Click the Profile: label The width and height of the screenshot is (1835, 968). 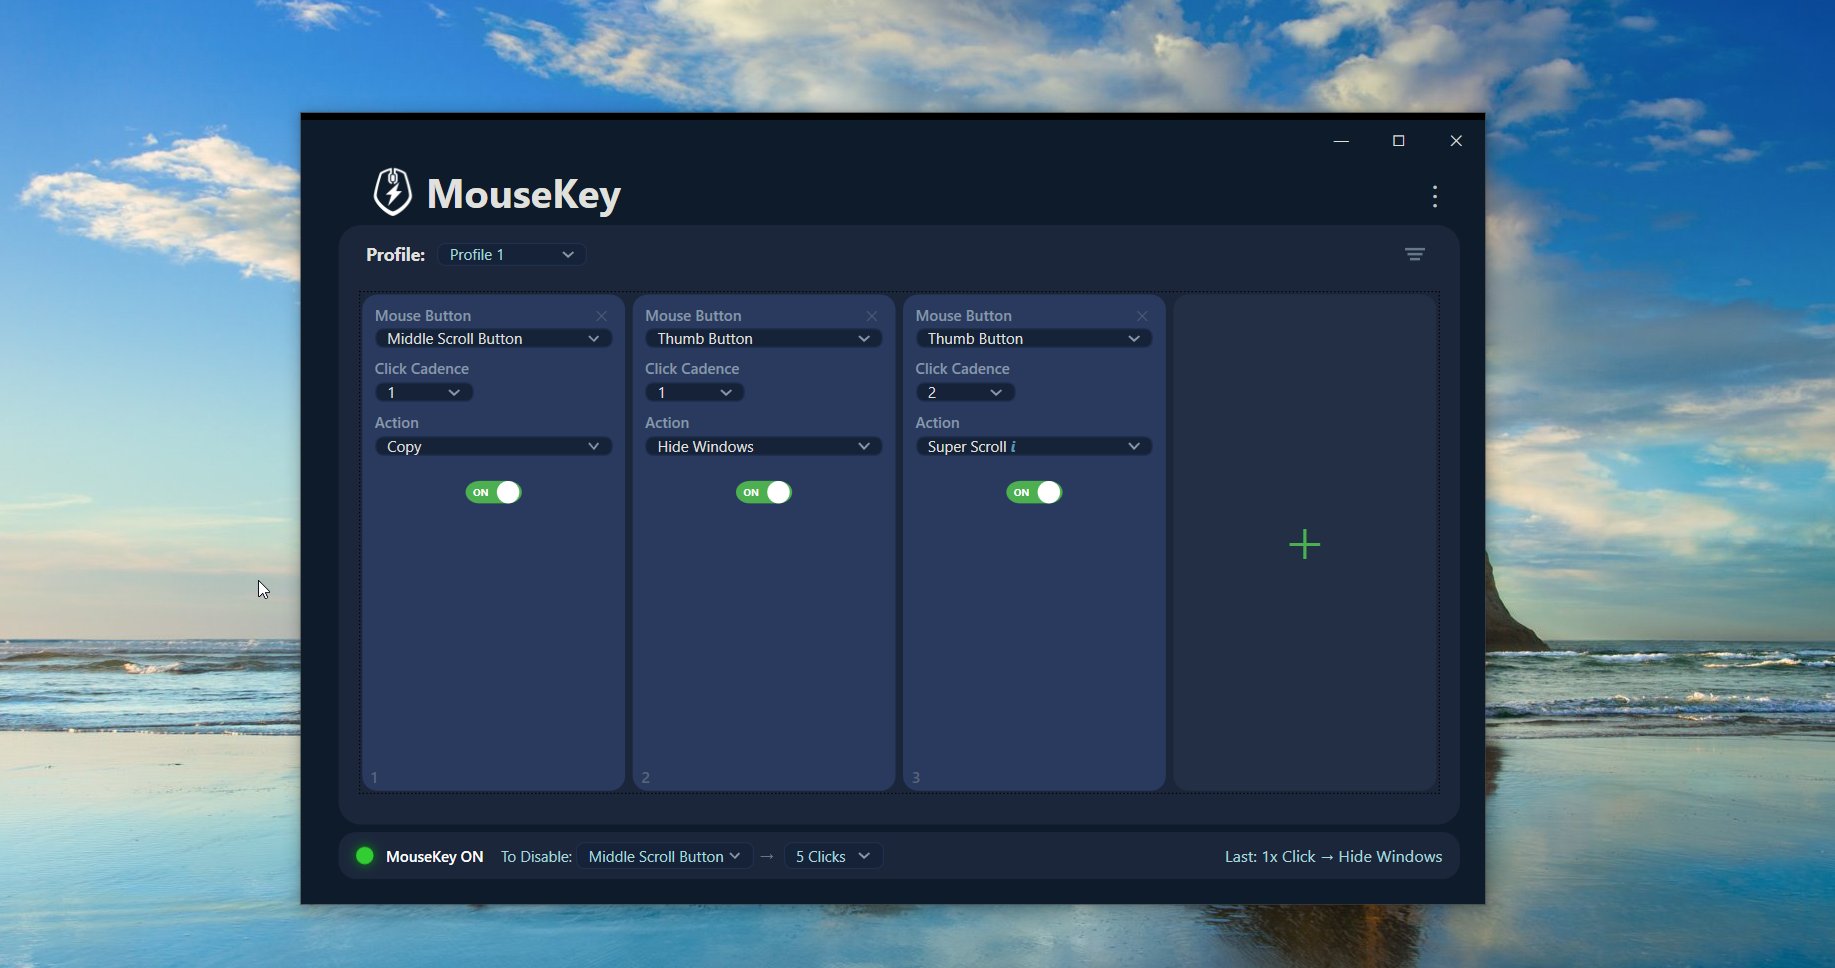click(x=395, y=255)
